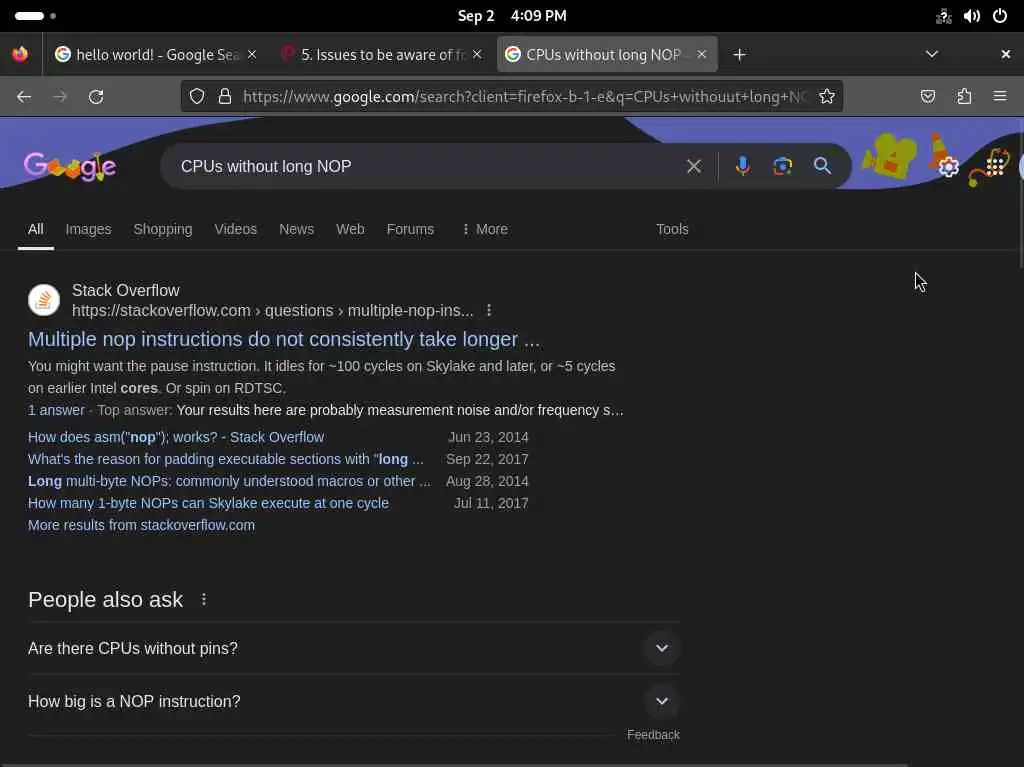1024x767 pixels.
Task: Start a voice search via the microphone icon
Action: point(743,166)
